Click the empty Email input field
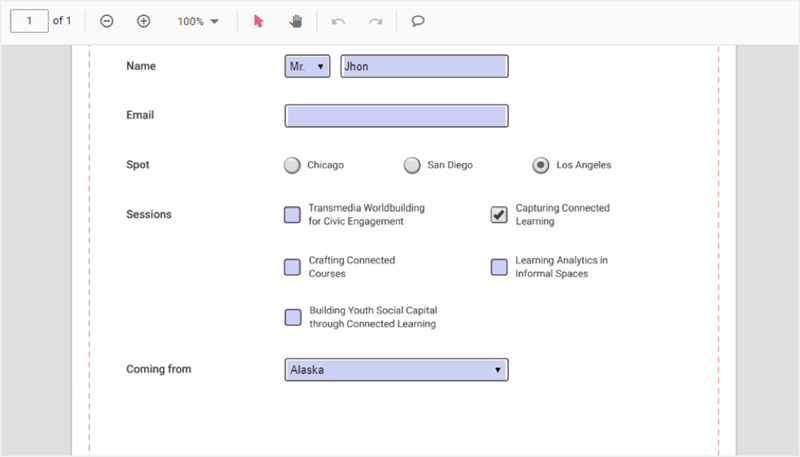Screen dimensions: 800x457 pos(396,116)
